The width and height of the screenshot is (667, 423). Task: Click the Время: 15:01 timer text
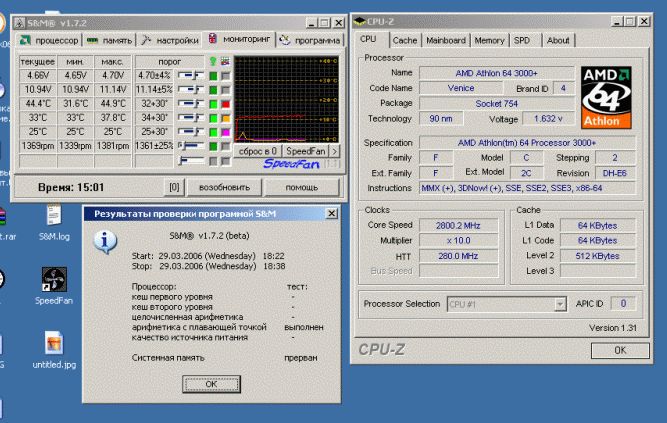(x=71, y=187)
